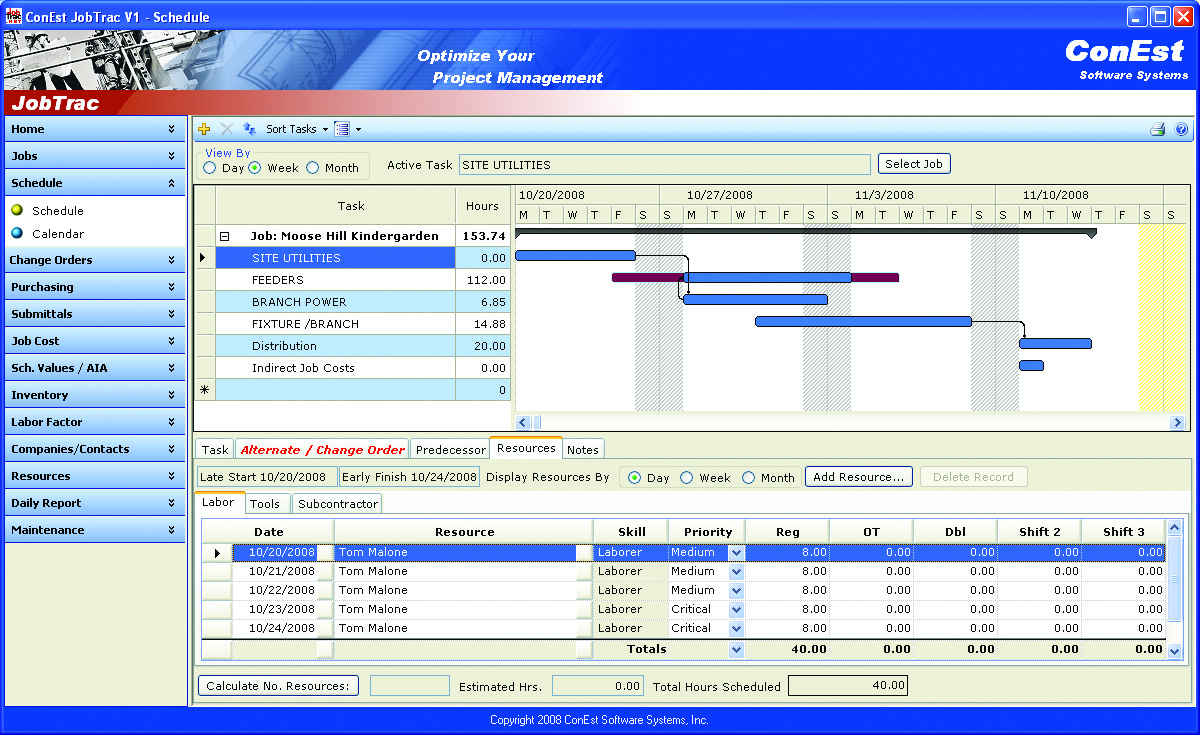Click the yellow plus add task icon
The height and width of the screenshot is (735, 1200).
[x=204, y=129]
